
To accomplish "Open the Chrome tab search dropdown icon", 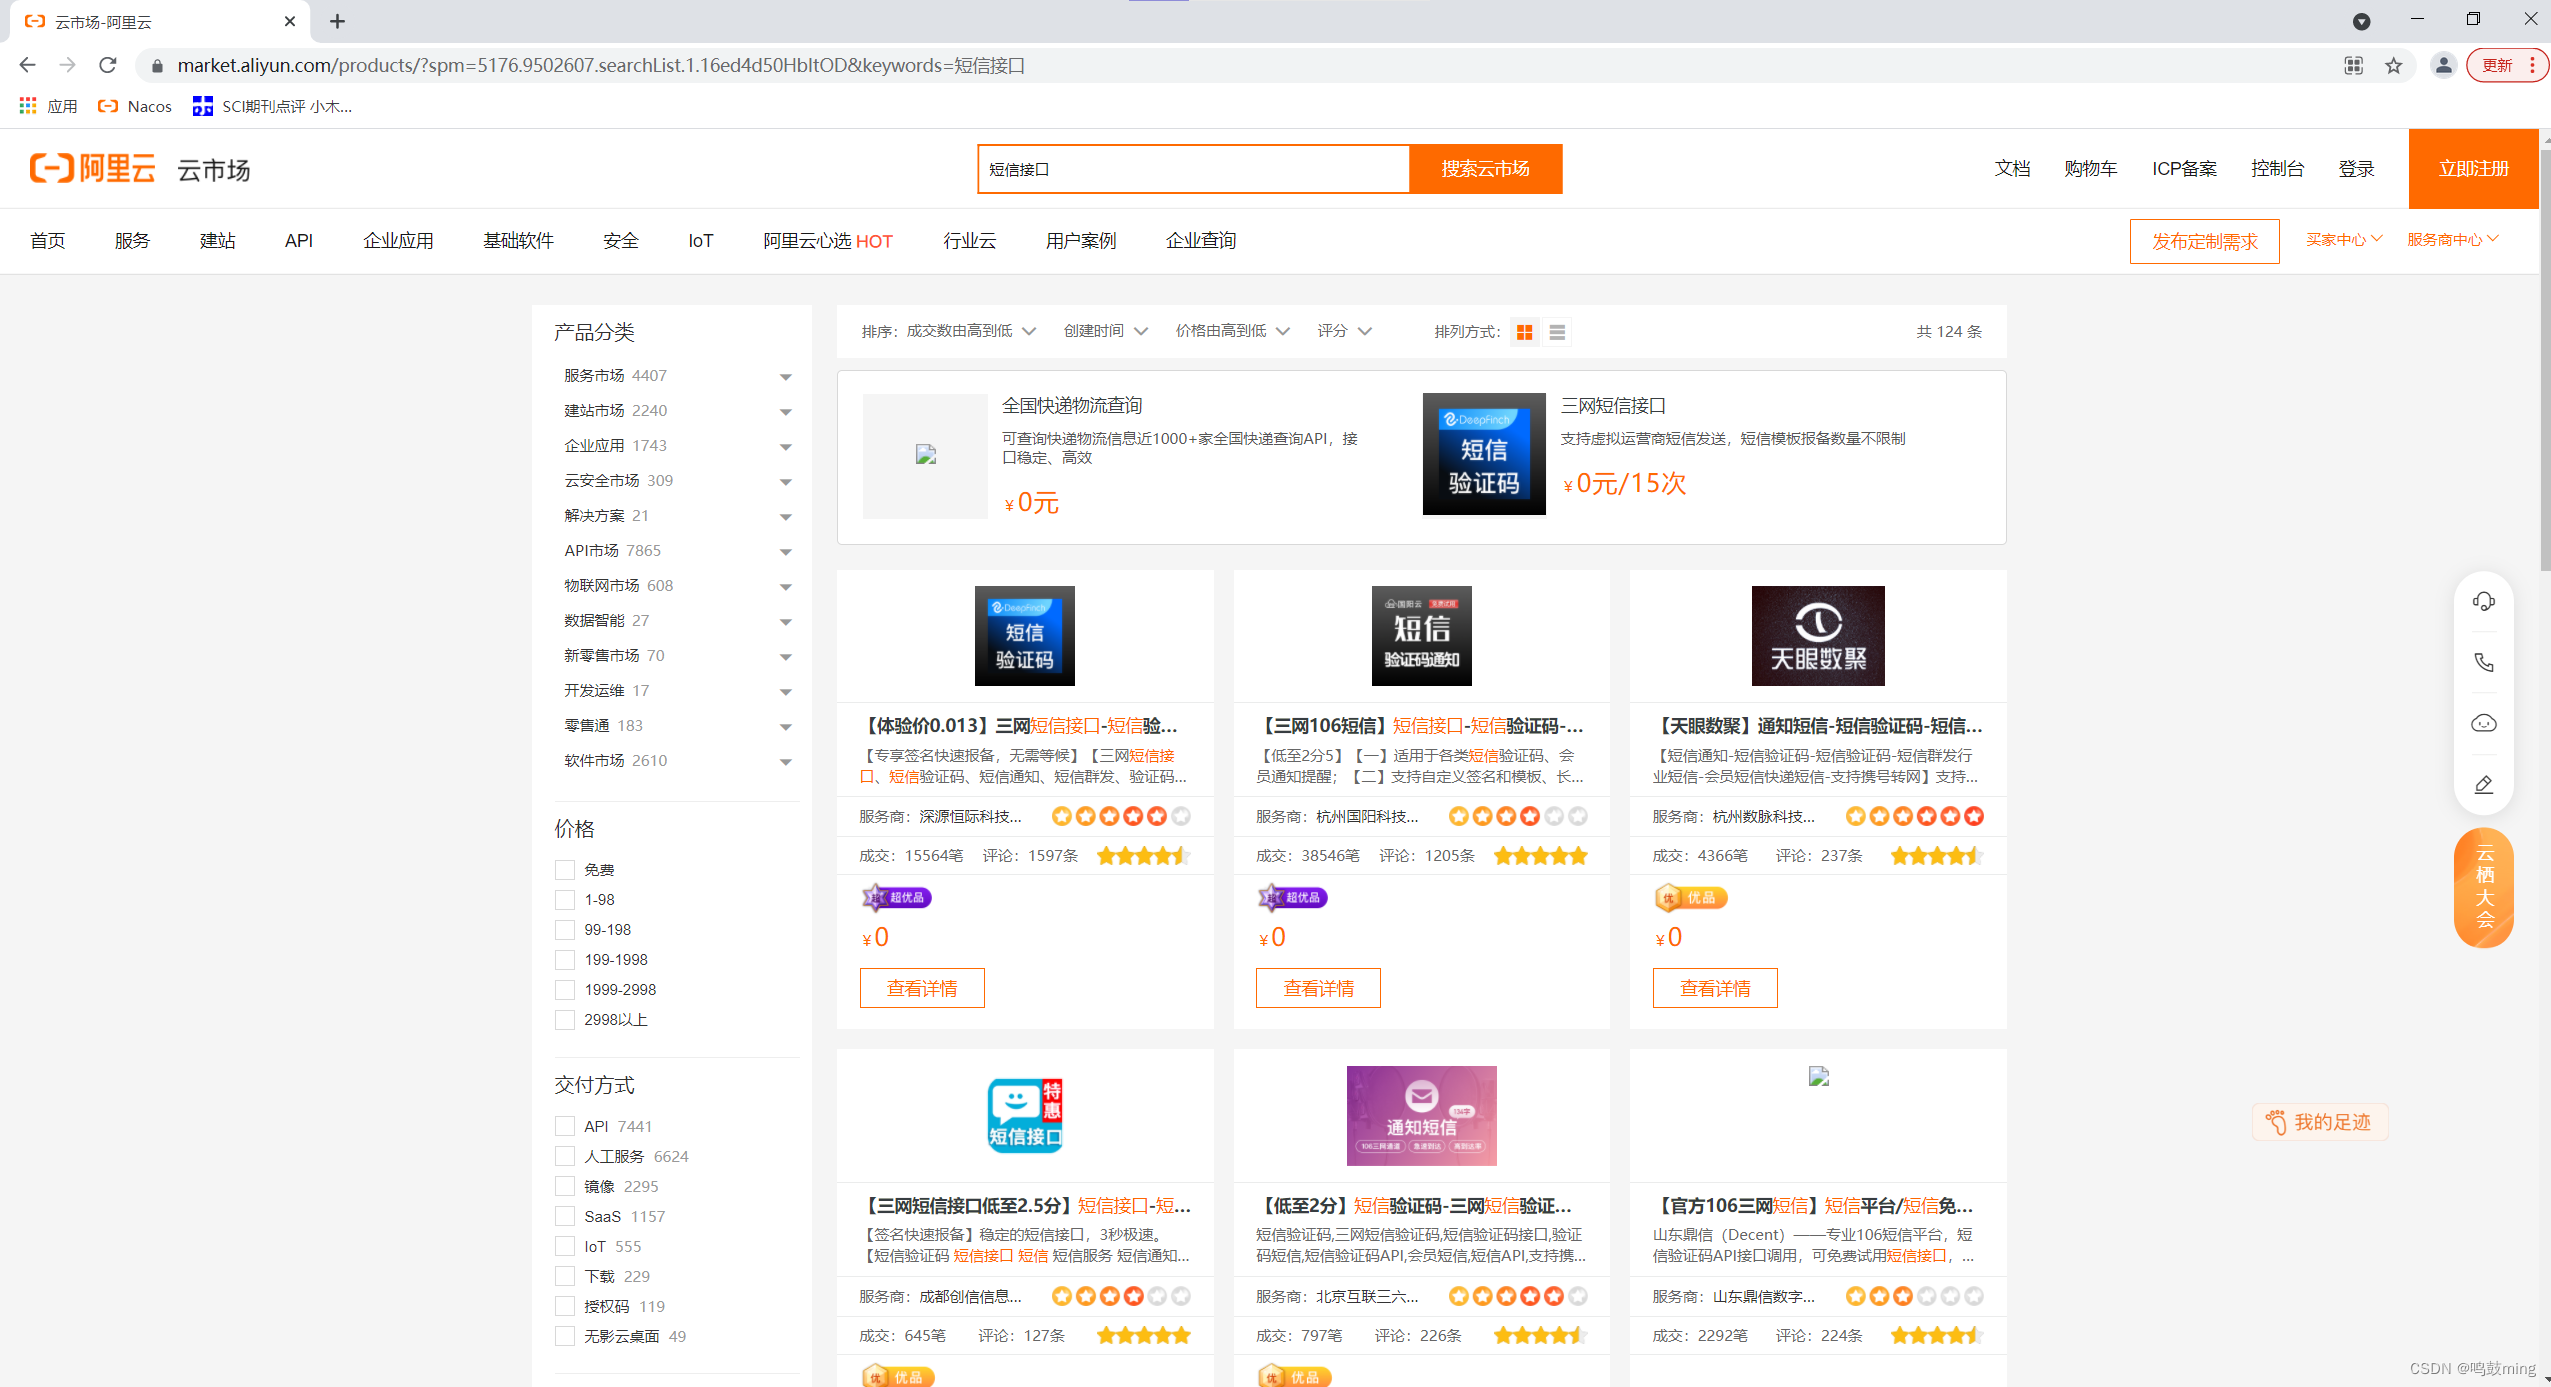I will pos(2362,21).
